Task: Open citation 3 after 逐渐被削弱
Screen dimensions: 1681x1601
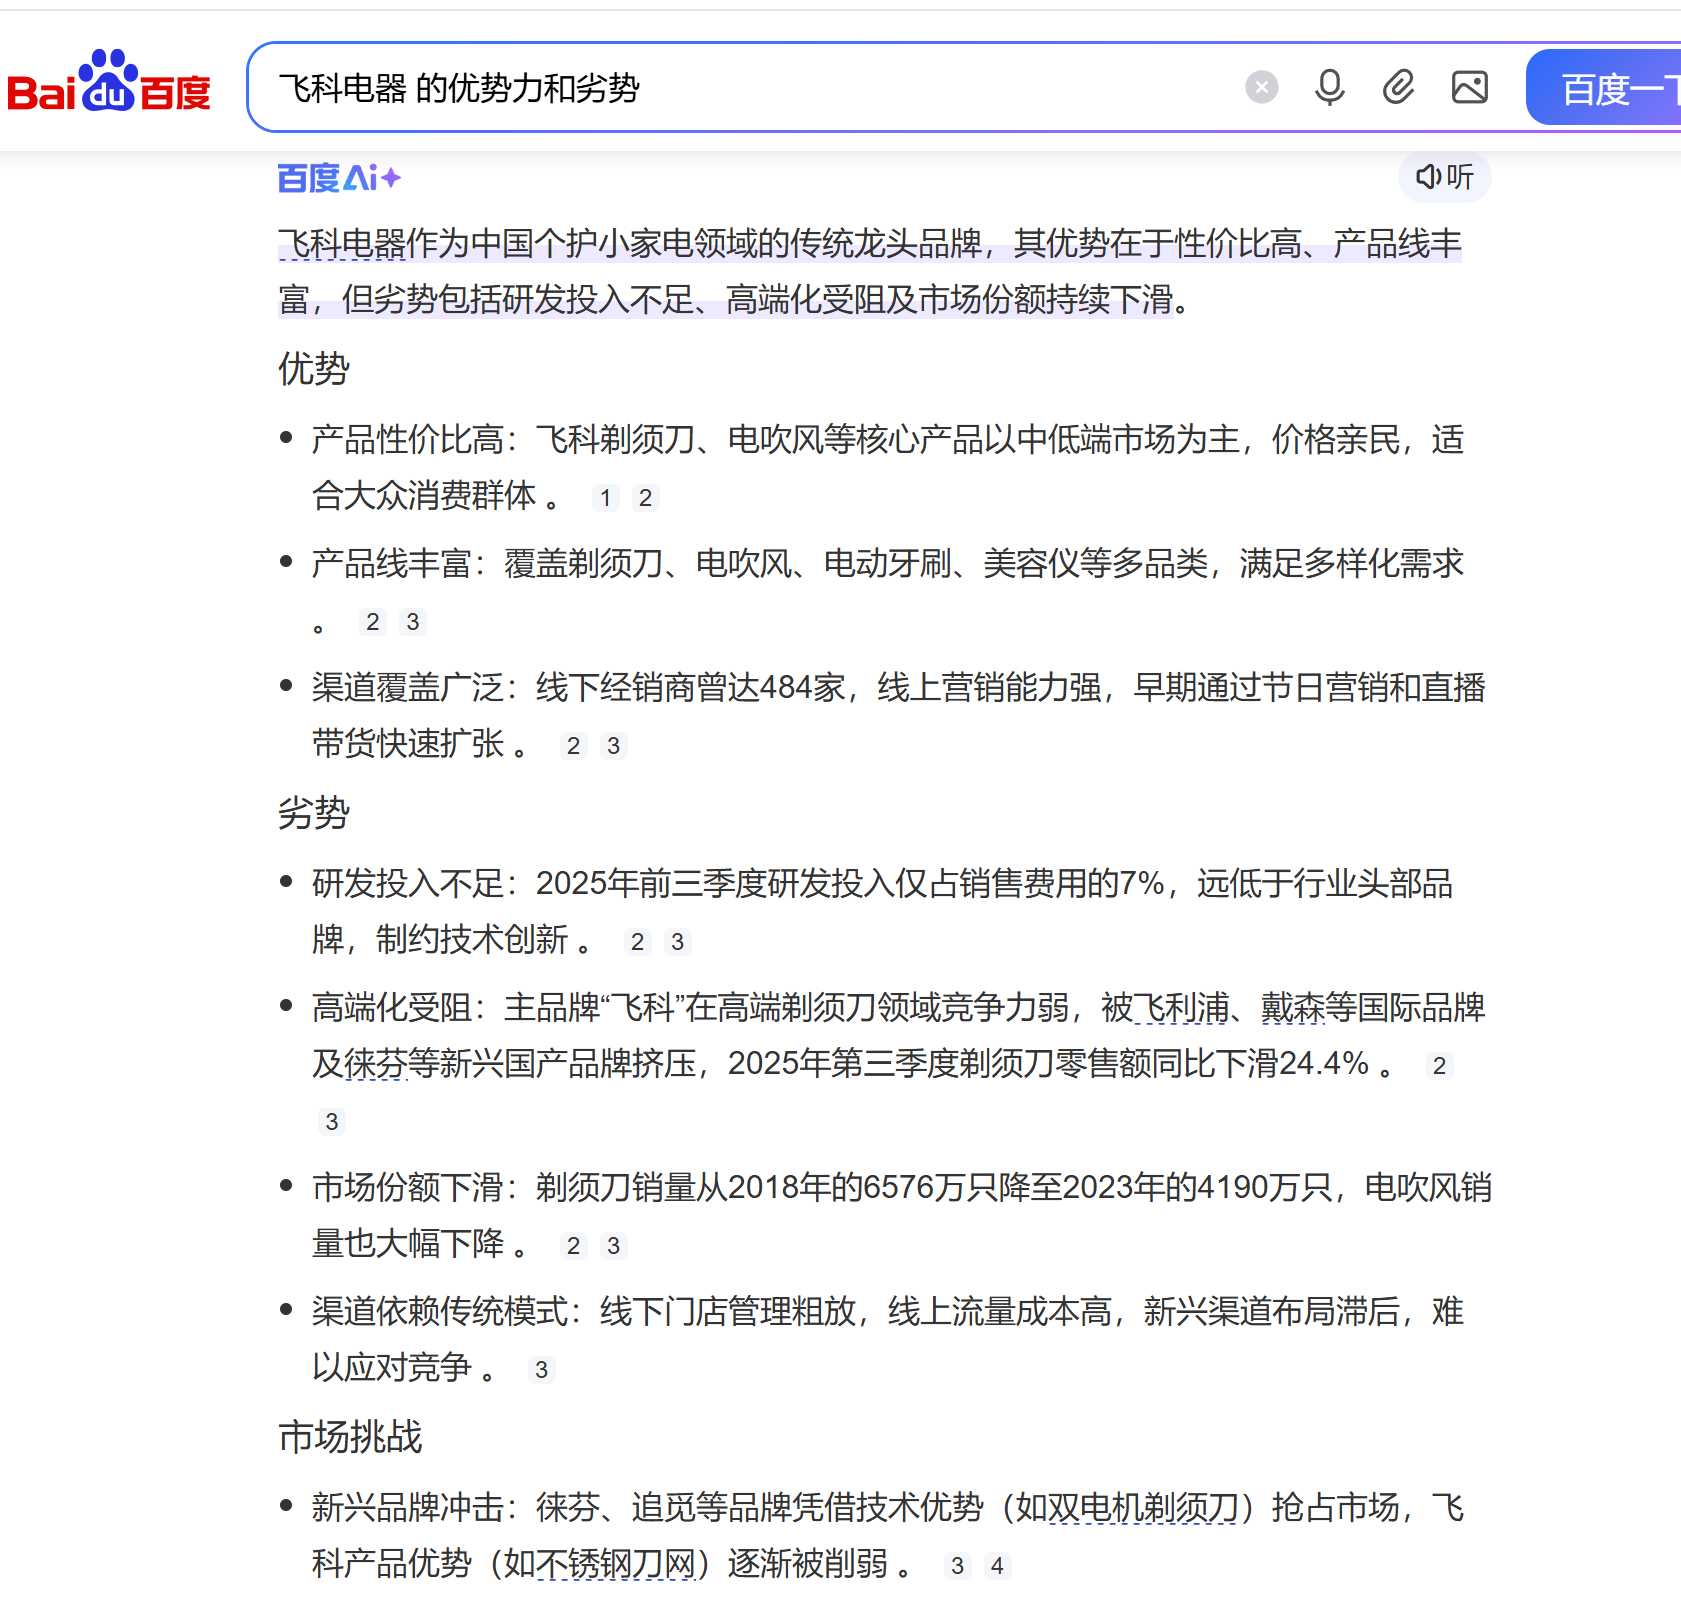Action: (x=957, y=1566)
